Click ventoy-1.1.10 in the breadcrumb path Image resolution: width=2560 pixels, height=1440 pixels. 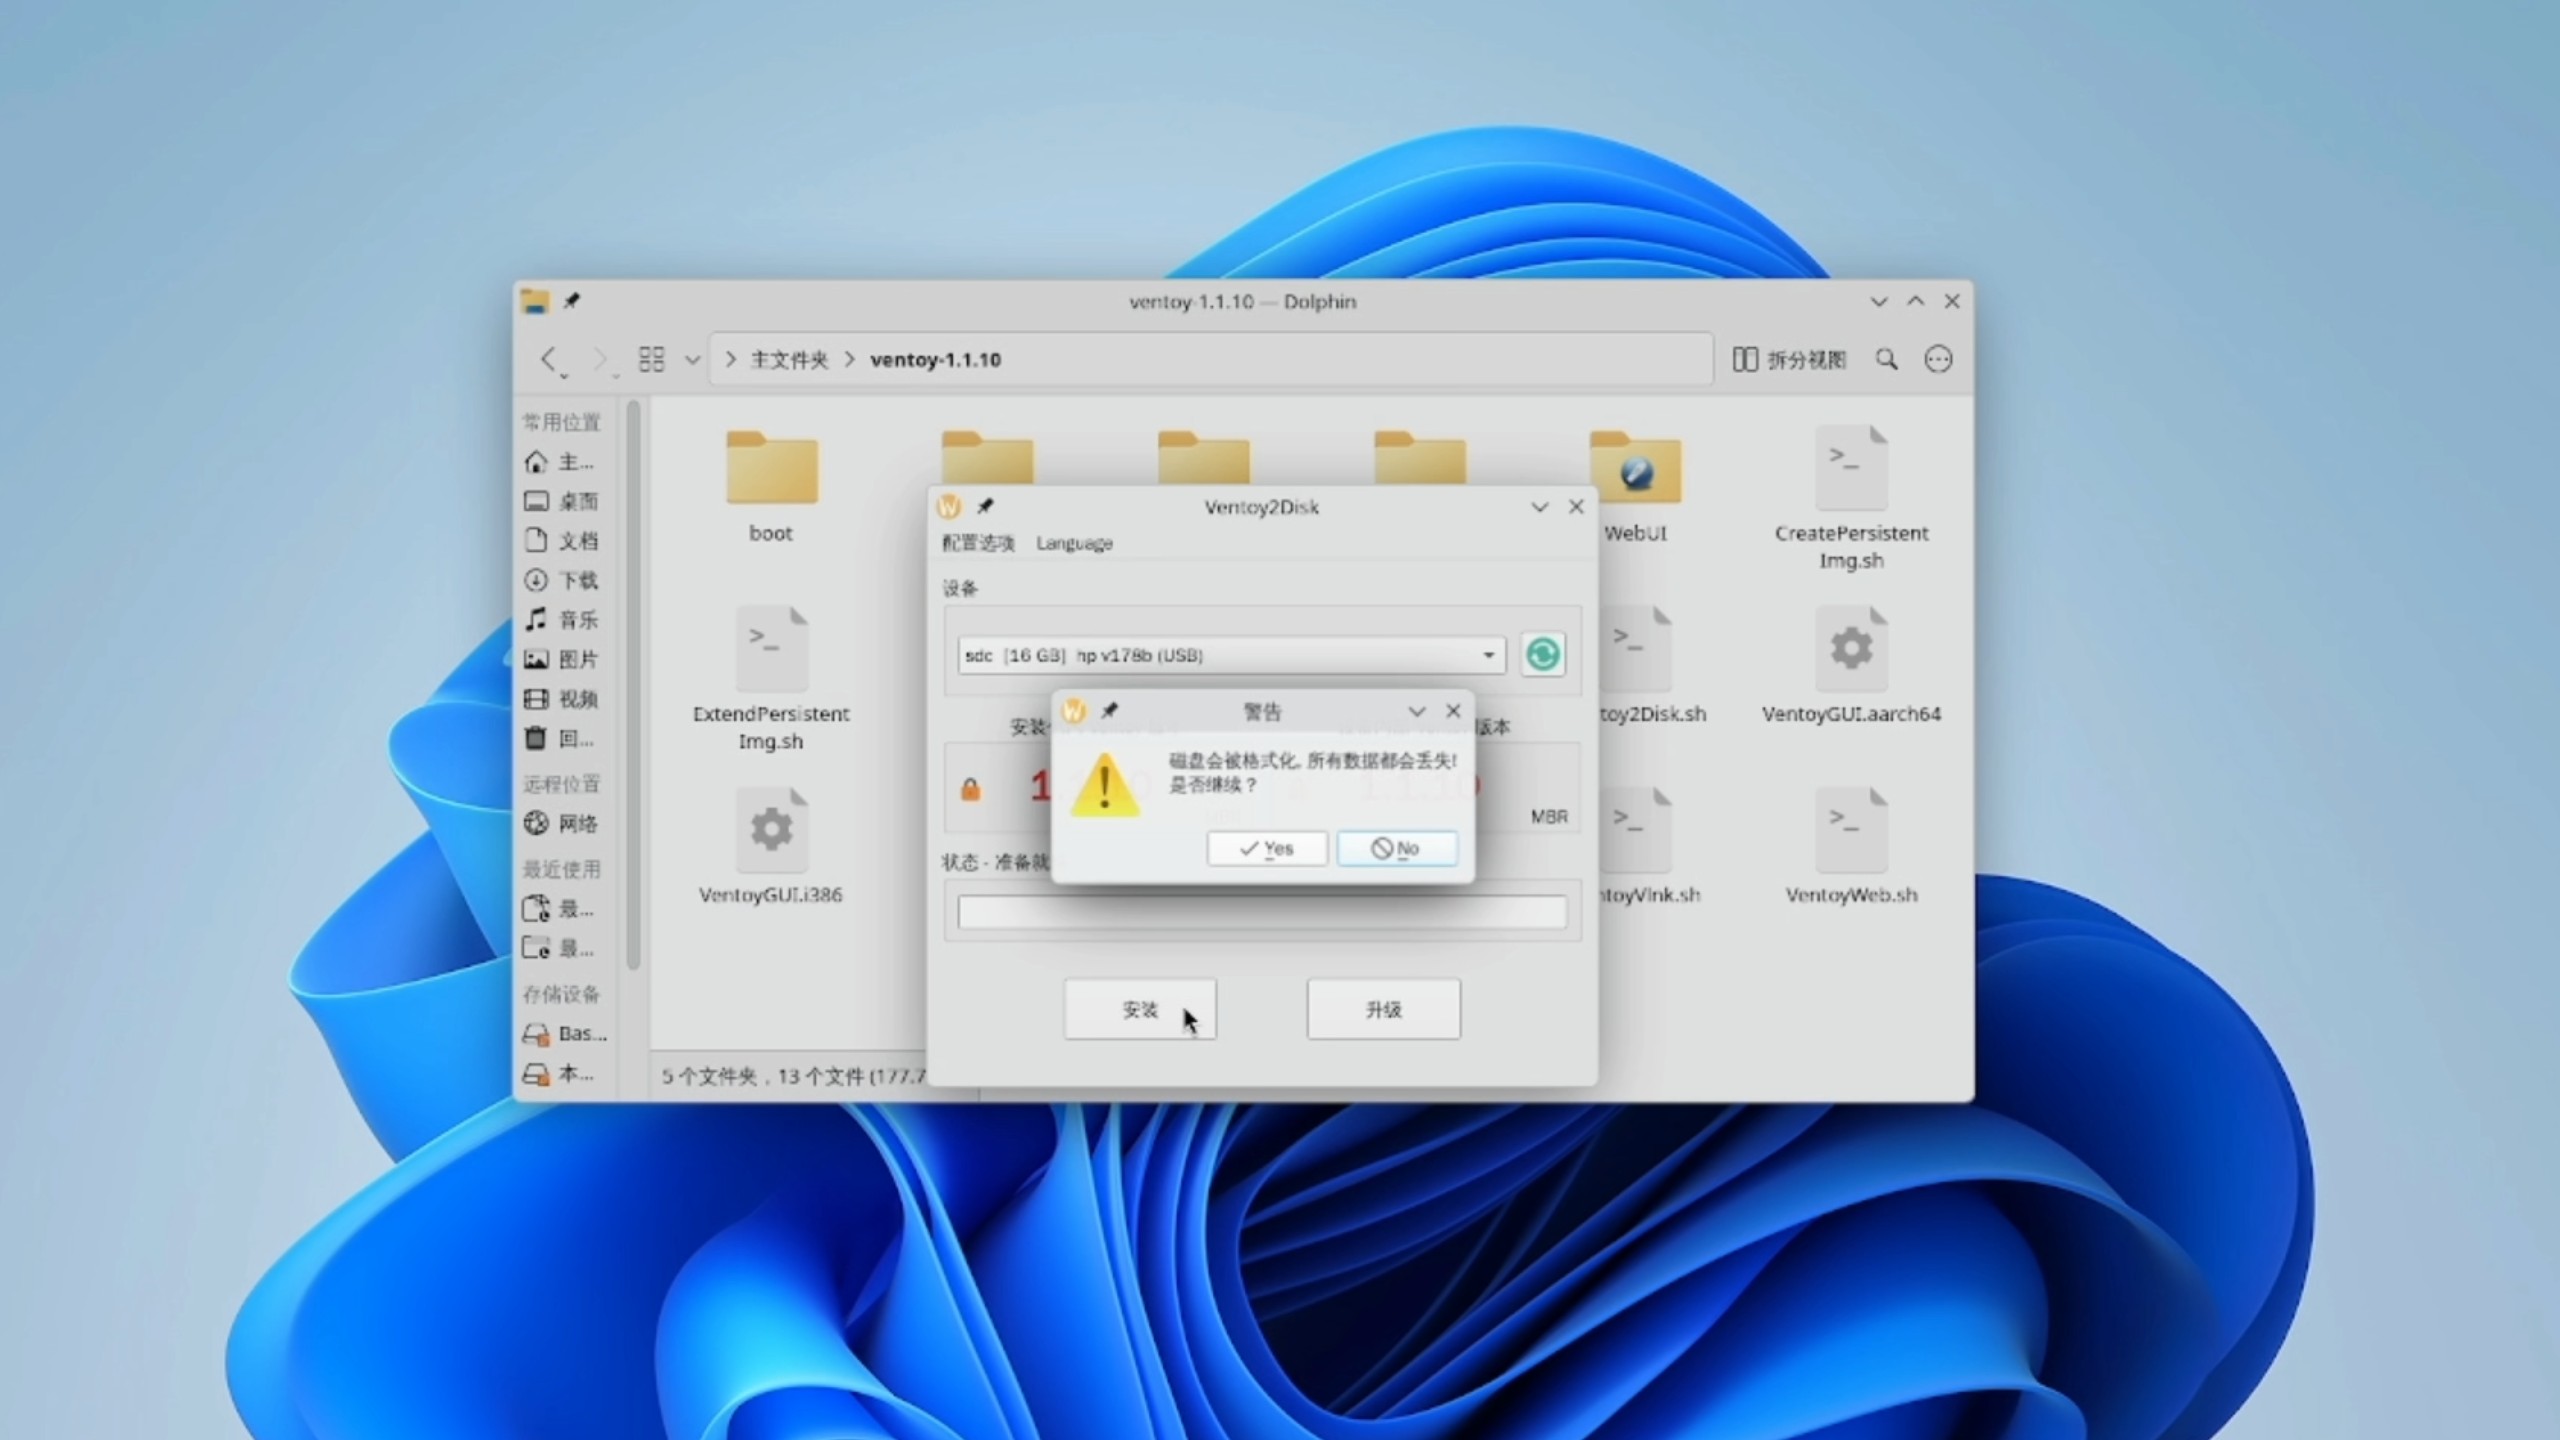point(935,360)
